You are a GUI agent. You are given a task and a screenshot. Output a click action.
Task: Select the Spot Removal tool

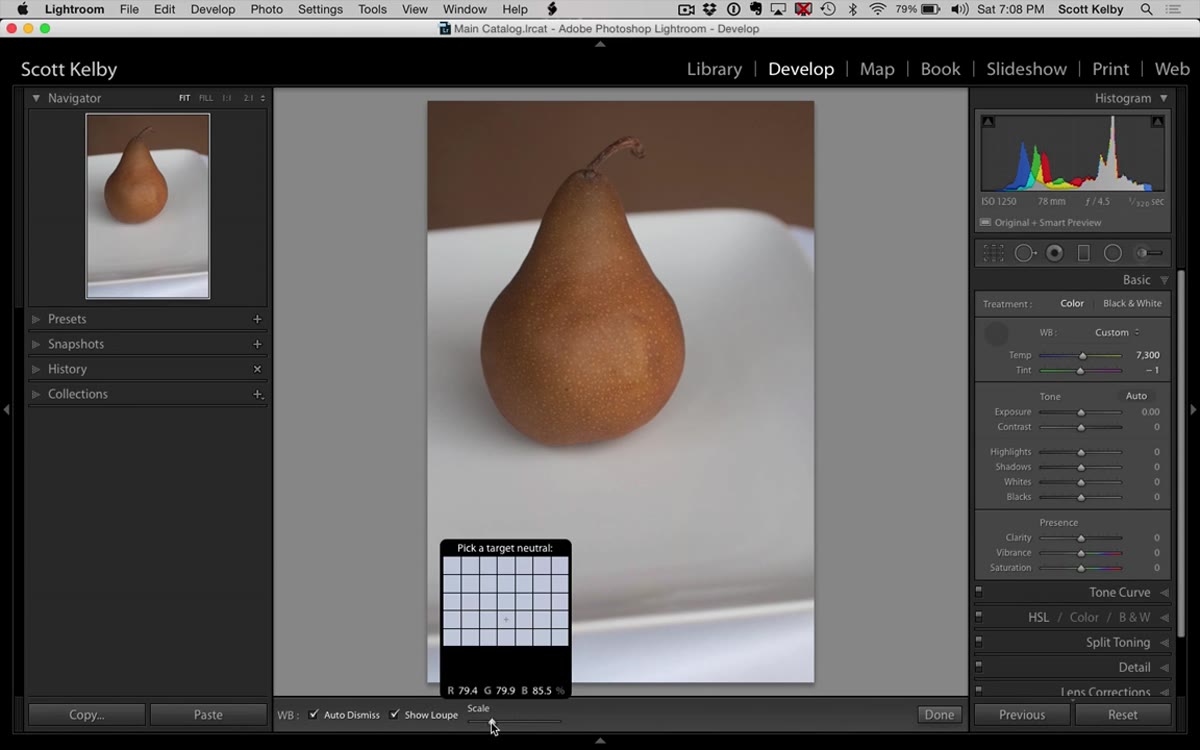pyautogui.click(x=1025, y=253)
